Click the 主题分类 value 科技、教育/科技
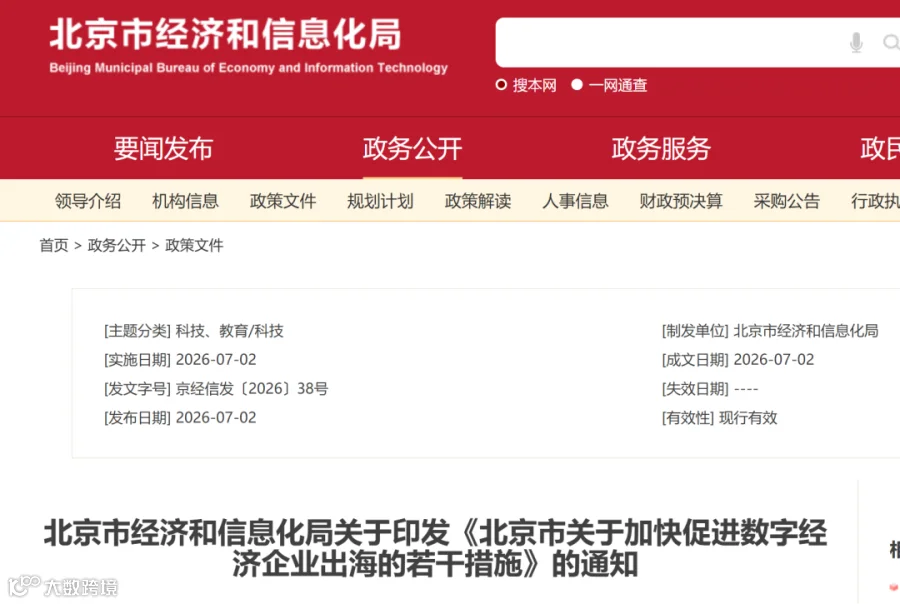Viewport: 900px width, 604px height. [230, 331]
